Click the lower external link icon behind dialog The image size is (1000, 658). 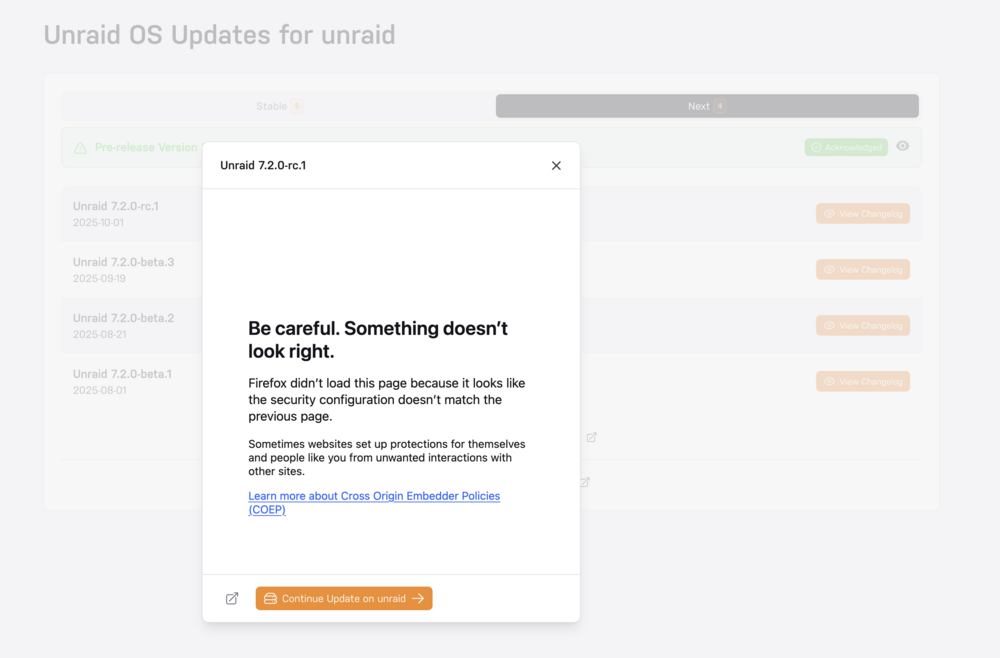pos(585,482)
